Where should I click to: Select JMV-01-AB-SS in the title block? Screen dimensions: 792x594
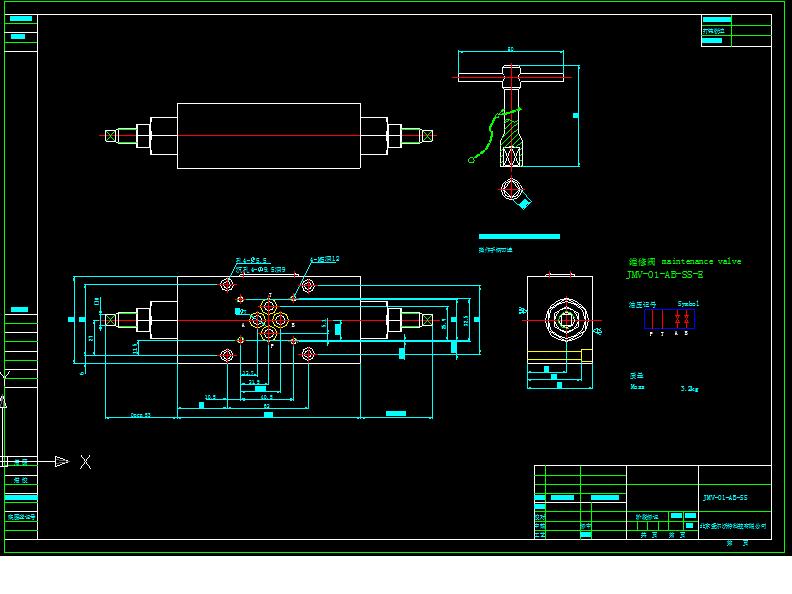[x=725, y=498]
